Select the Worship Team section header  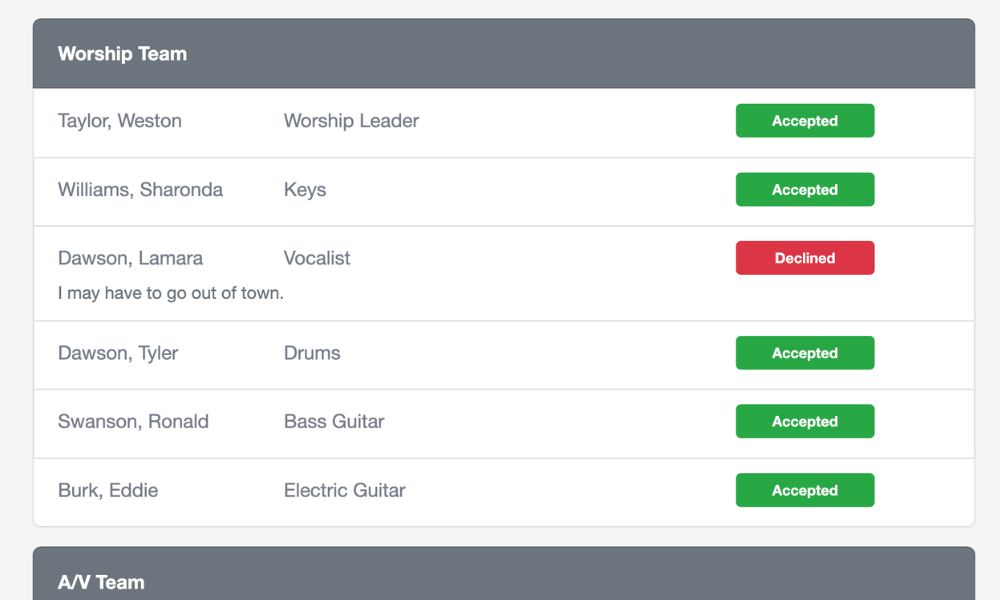click(x=504, y=54)
